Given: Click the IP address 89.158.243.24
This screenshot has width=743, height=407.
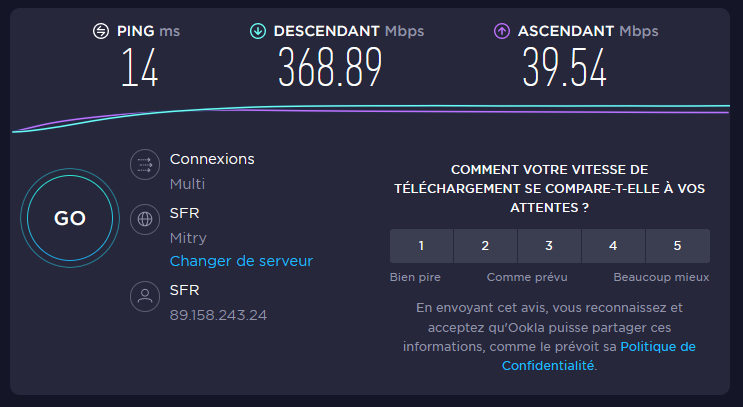Looking at the screenshot, I should (x=218, y=315).
